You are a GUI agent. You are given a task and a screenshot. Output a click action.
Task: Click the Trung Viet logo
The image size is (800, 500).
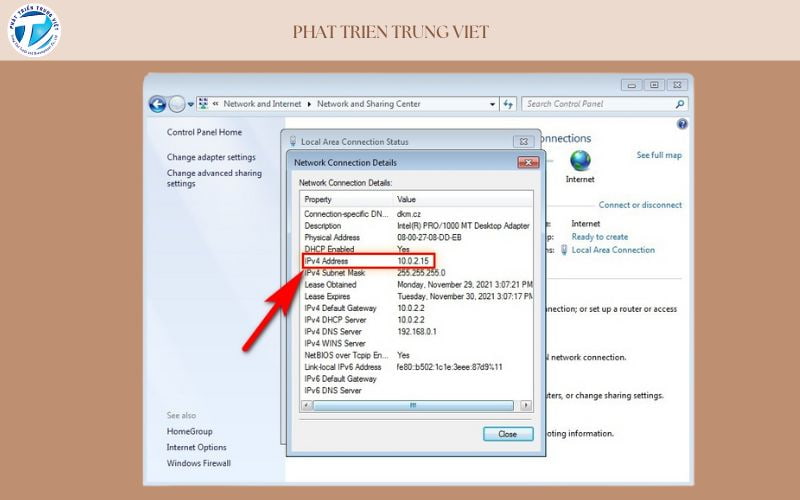pos(33,30)
